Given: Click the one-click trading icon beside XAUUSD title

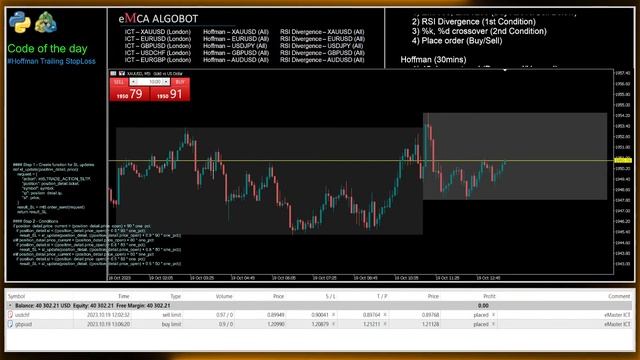Looking at the screenshot, I should click(122, 73).
